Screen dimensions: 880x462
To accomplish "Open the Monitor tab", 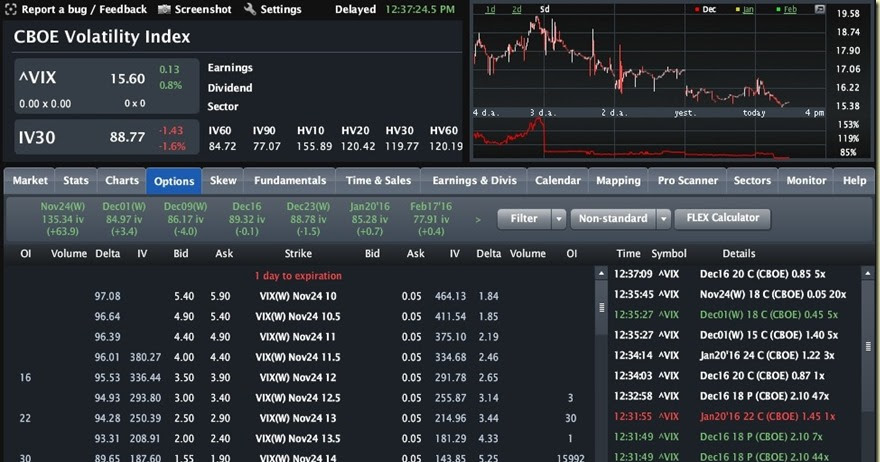I will coord(806,181).
